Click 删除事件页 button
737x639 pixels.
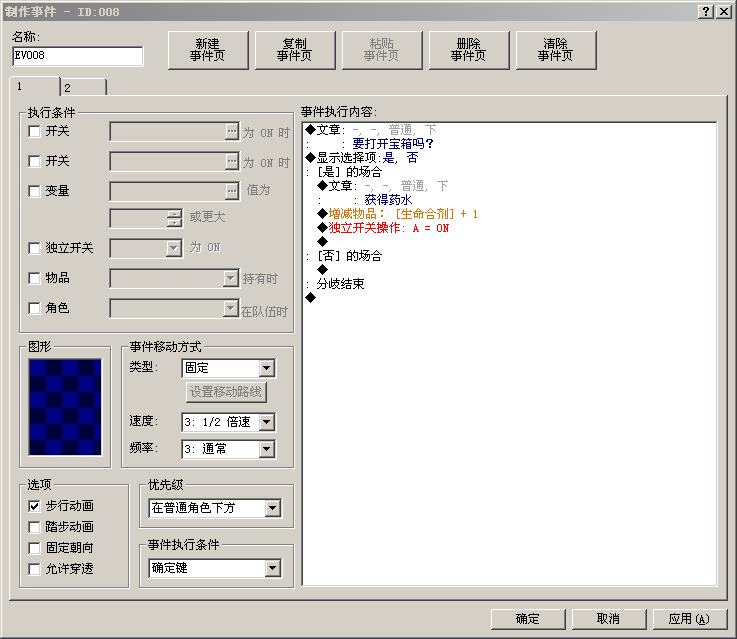(469, 50)
